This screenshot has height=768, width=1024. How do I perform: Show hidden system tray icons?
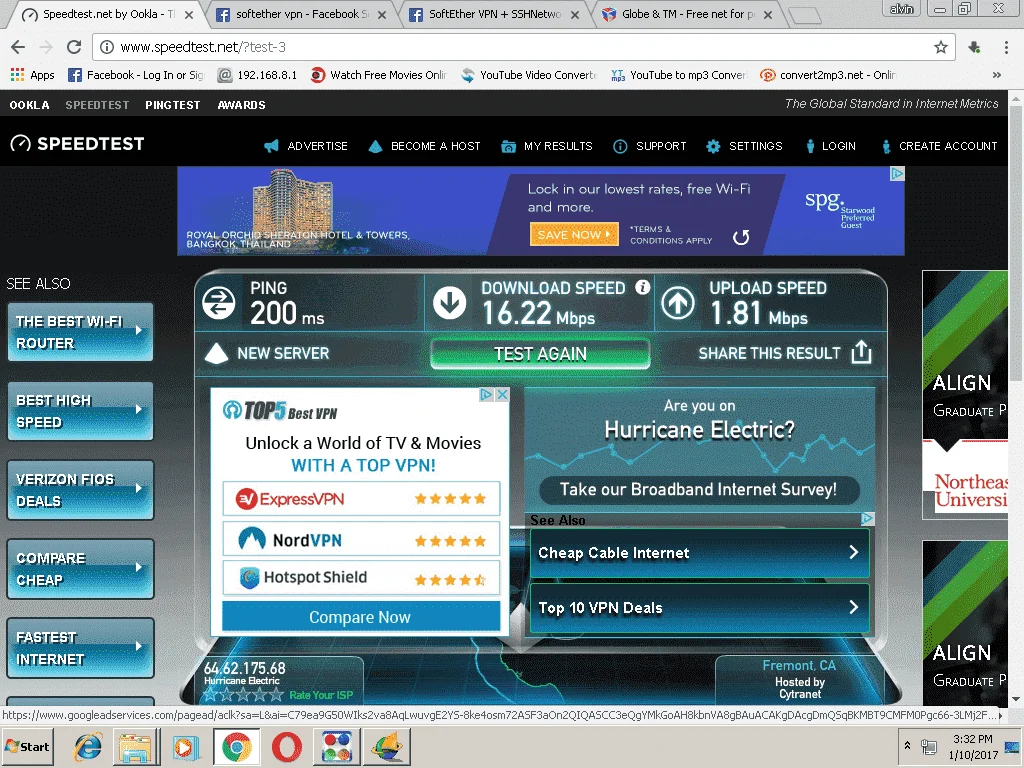click(907, 745)
